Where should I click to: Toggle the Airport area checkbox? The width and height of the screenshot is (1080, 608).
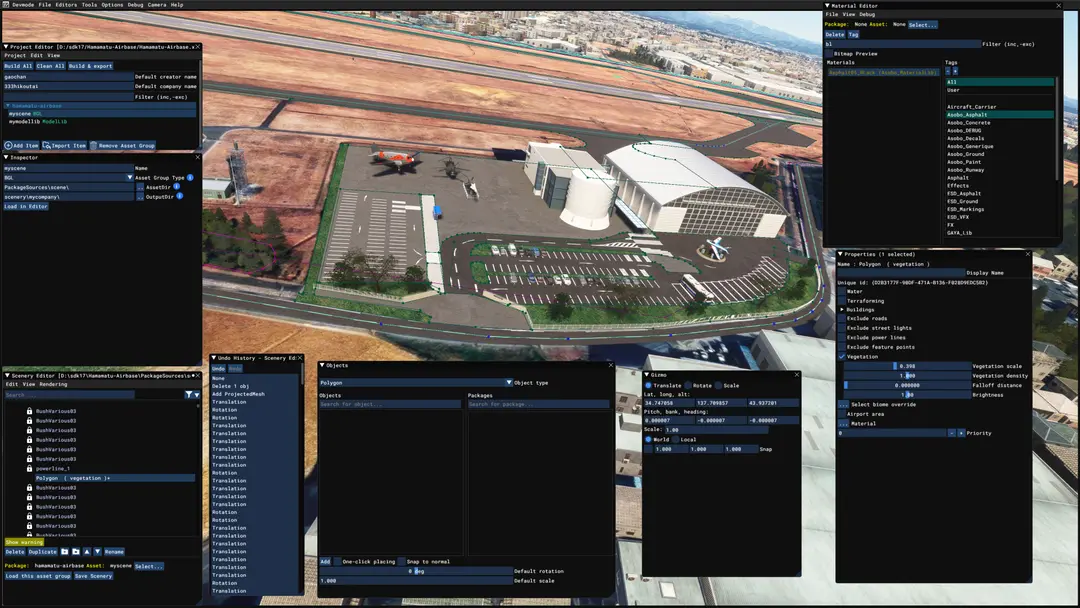click(x=842, y=414)
